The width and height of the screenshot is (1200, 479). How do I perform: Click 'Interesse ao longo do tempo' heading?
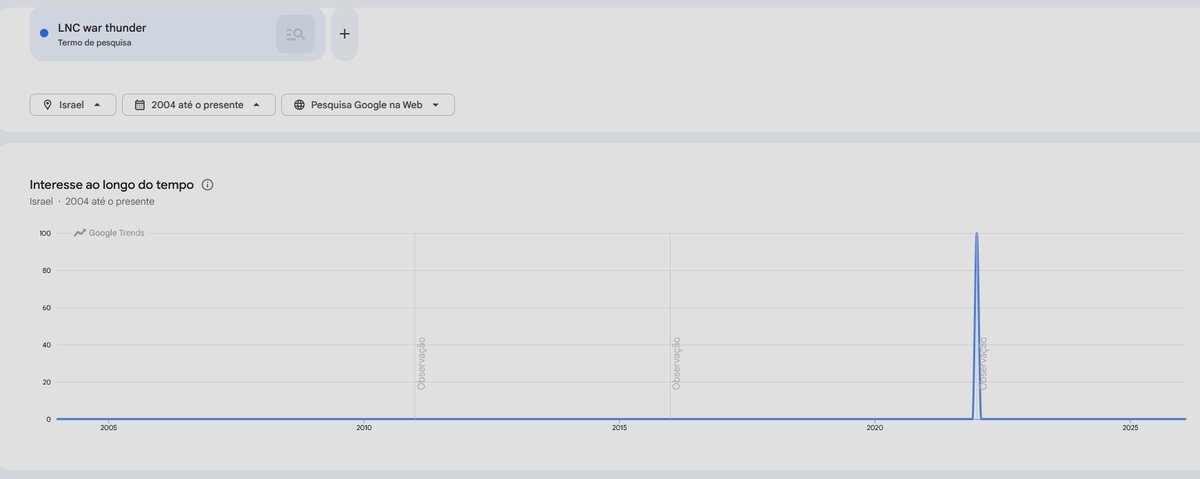[x=112, y=185]
